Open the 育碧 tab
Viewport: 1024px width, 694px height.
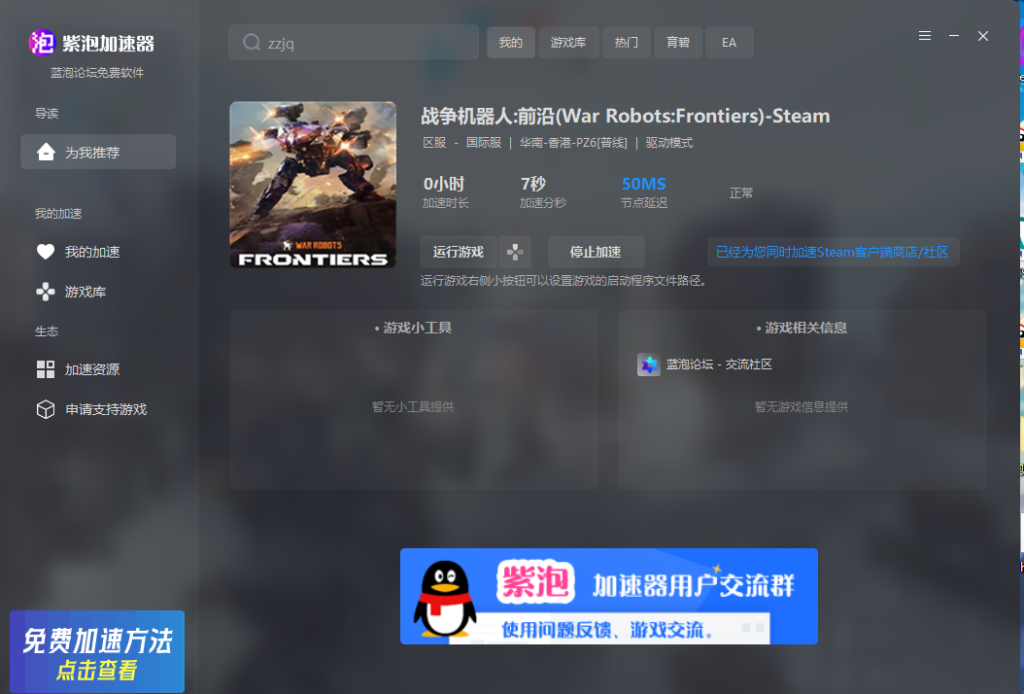click(678, 42)
